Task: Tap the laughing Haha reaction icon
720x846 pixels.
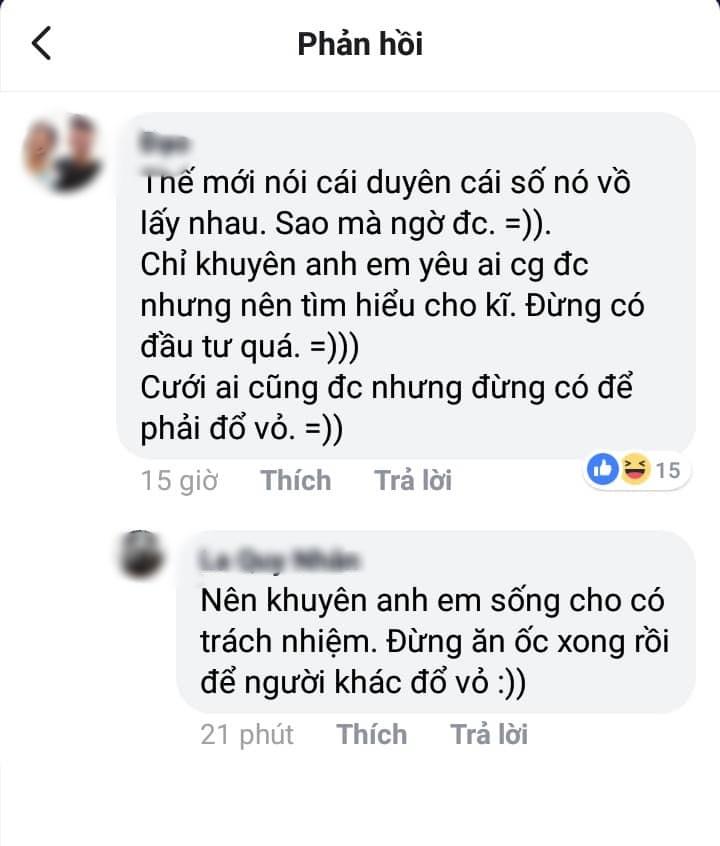Action: click(x=635, y=469)
